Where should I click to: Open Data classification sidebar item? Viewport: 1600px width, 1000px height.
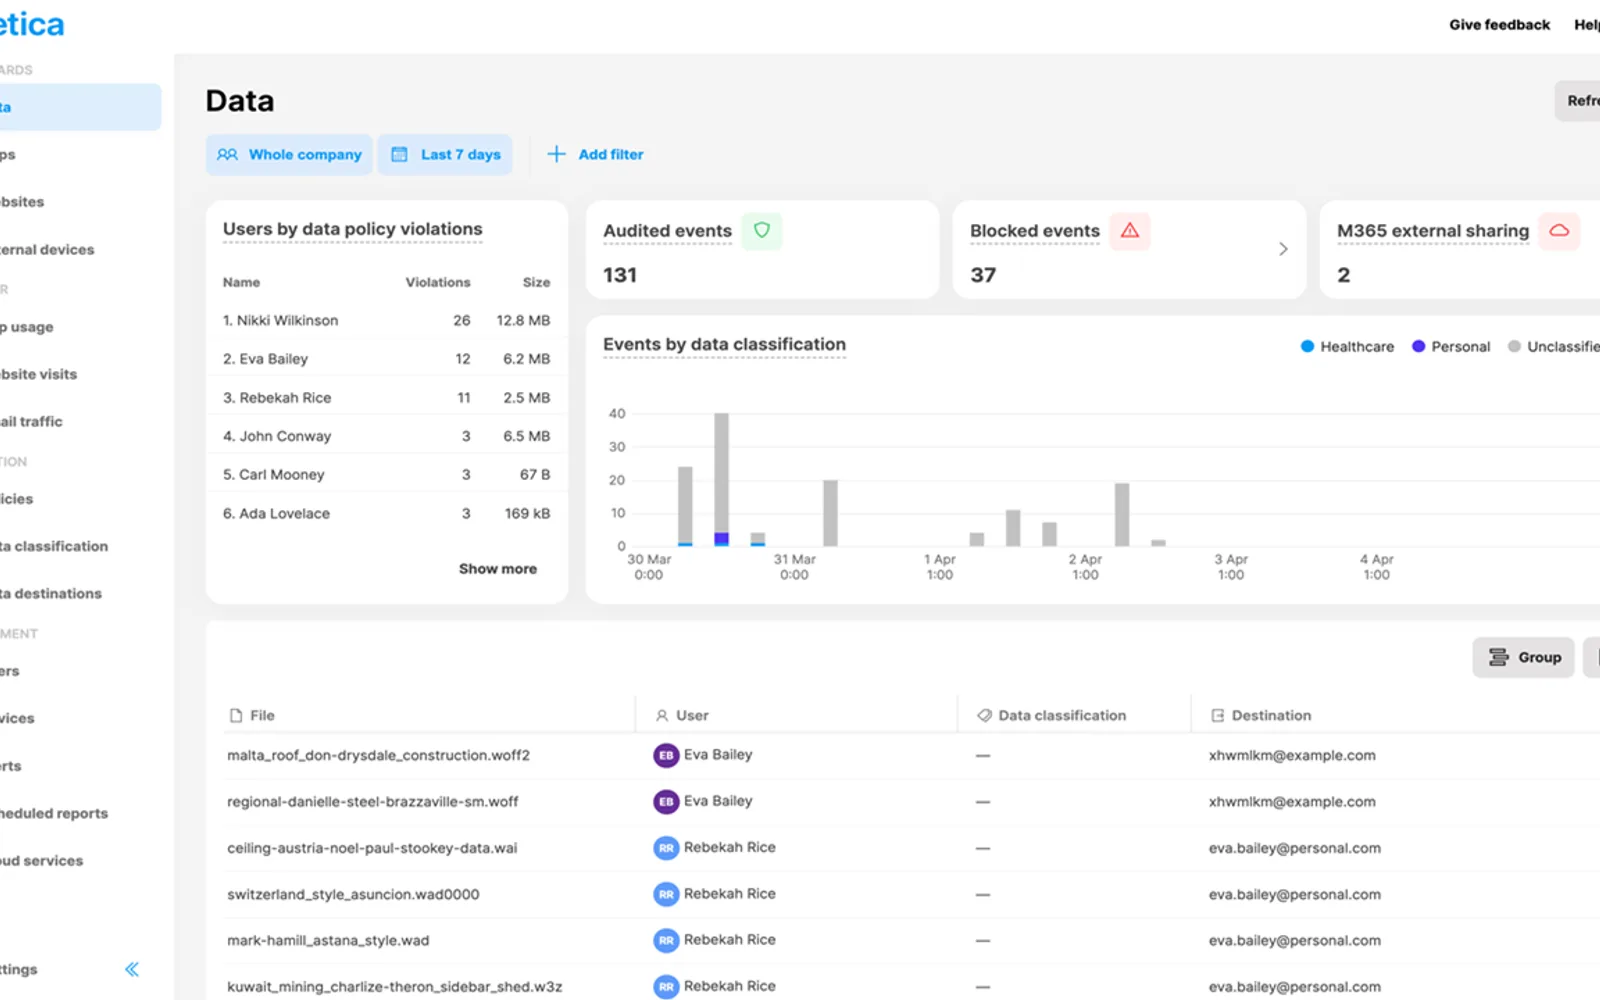point(54,547)
